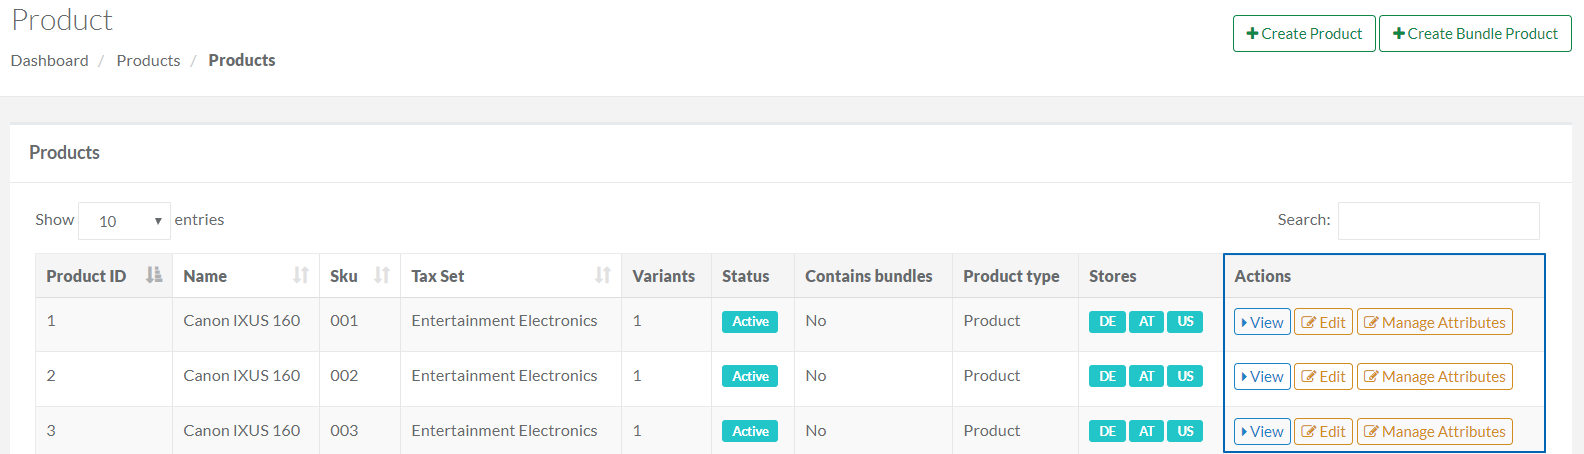Click DE store badge for product 1
Viewport: 1584px width, 454px height.
[1107, 322]
